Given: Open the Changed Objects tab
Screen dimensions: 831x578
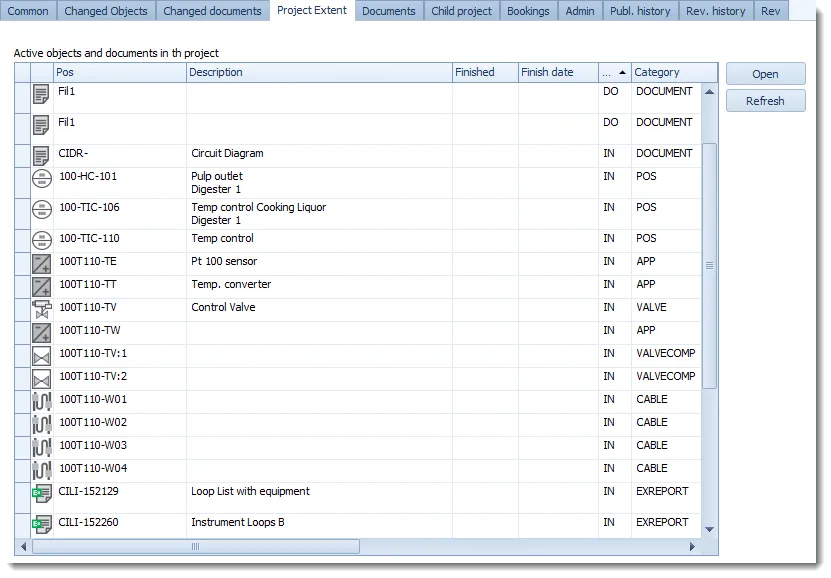Looking at the screenshot, I should (x=106, y=11).
